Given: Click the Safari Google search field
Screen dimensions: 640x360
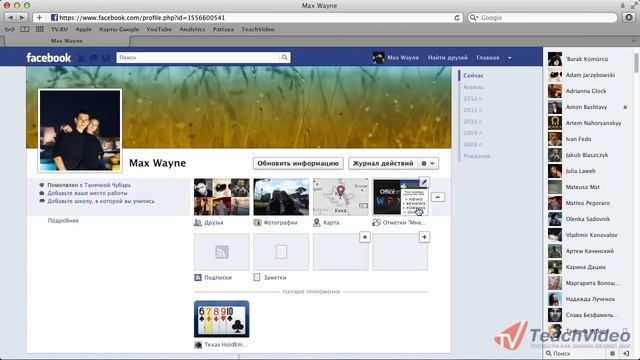Looking at the screenshot, I should point(542,18).
